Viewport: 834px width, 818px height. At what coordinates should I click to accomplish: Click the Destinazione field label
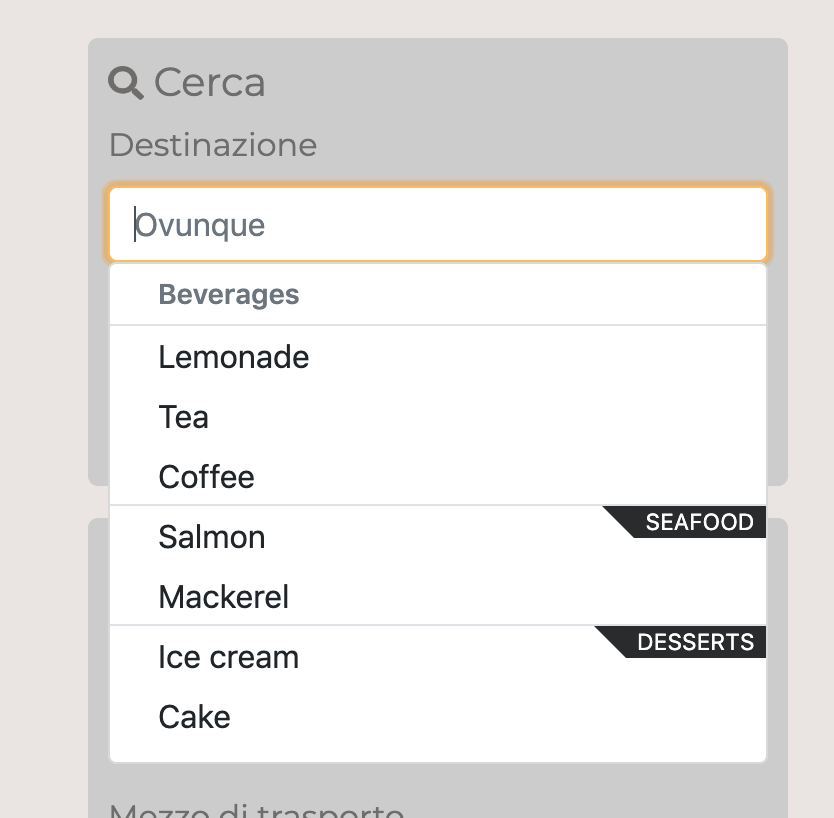click(213, 145)
